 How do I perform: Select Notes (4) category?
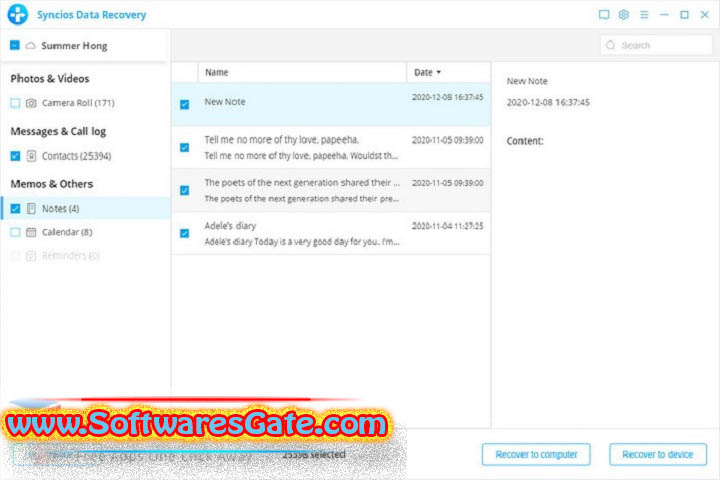60,209
